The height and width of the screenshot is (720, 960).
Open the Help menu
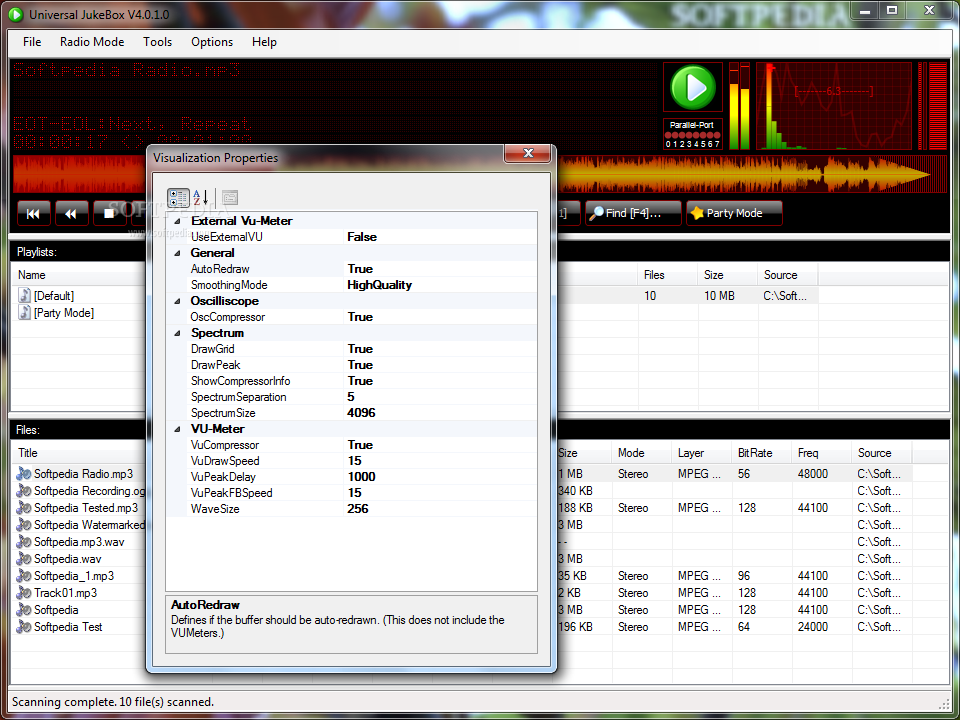click(264, 42)
